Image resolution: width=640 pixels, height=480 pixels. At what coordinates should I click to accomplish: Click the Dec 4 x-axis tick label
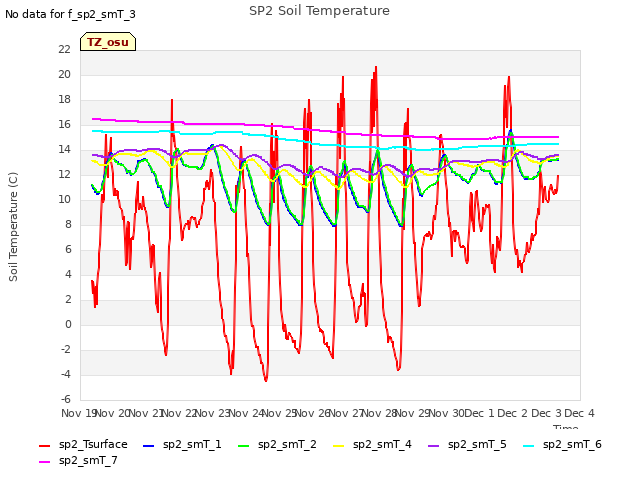pos(579,413)
